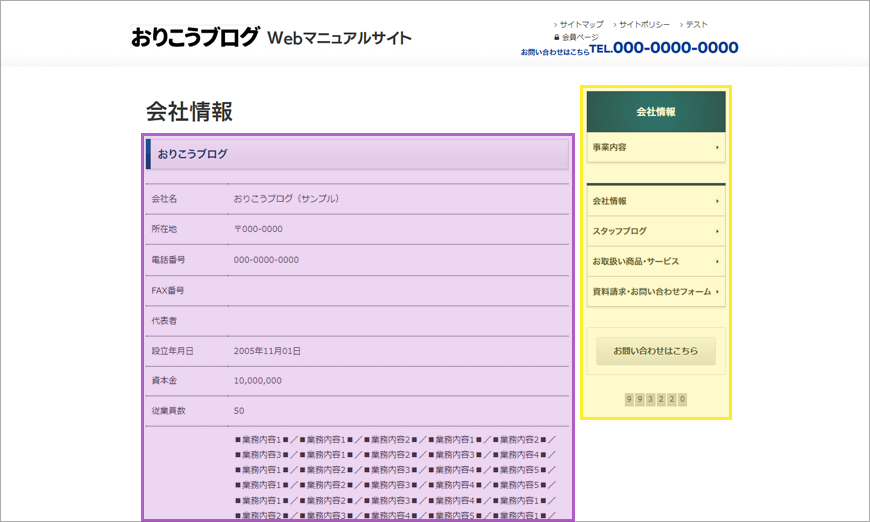
Task: Click the green 会社情報 sidebar header
Action: [x=656, y=111]
